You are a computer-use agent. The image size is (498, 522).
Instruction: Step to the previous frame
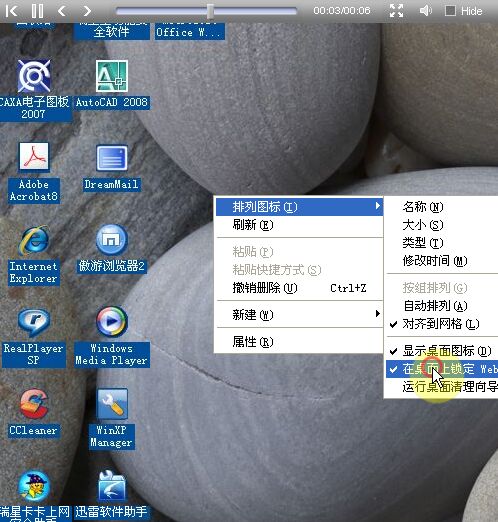point(62,11)
